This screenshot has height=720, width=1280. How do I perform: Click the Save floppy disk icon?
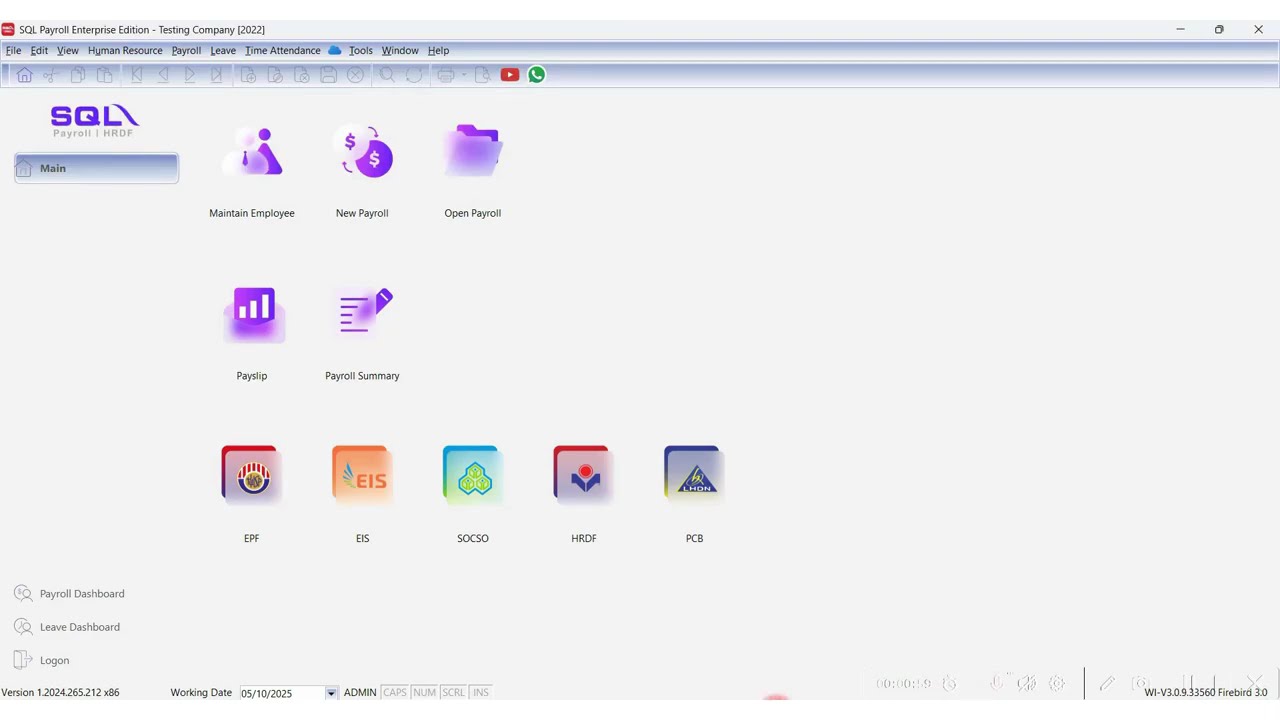pyautogui.click(x=328, y=75)
